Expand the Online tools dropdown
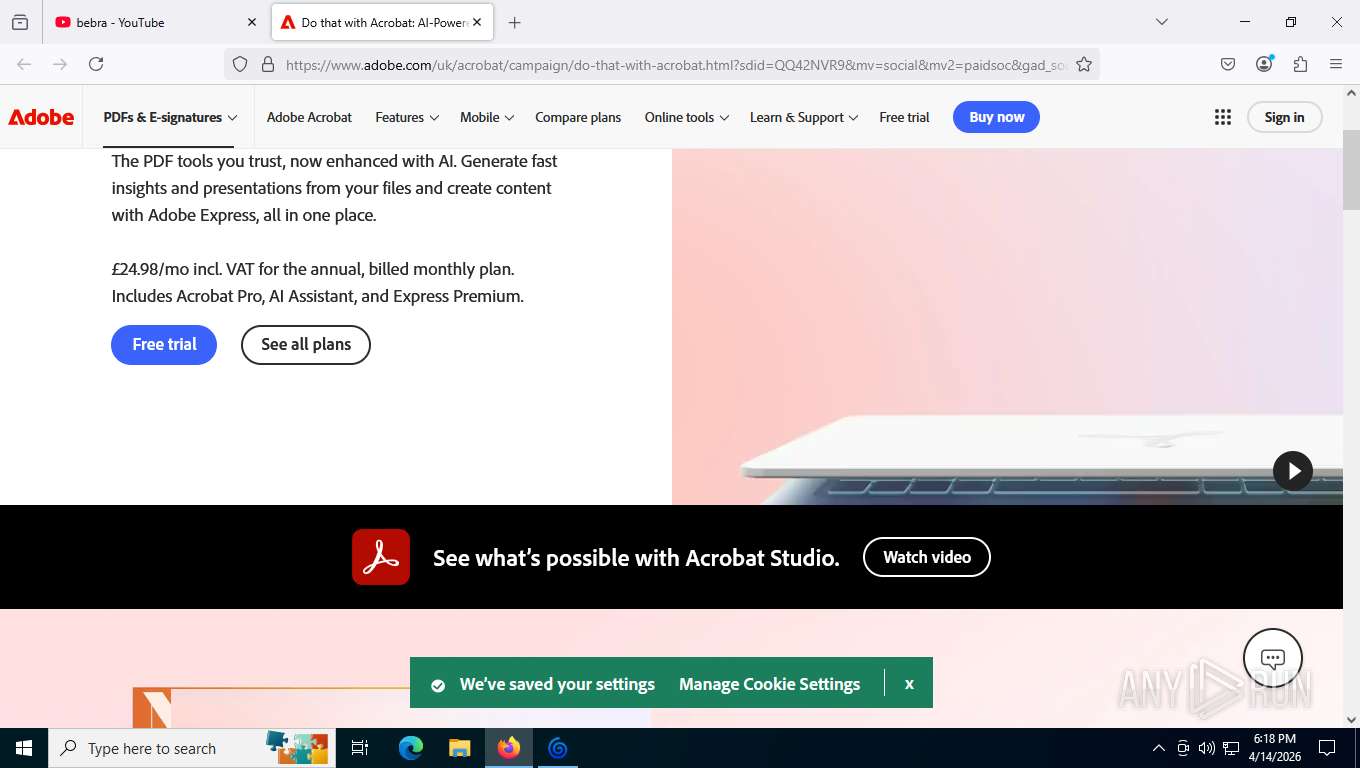 (x=687, y=117)
